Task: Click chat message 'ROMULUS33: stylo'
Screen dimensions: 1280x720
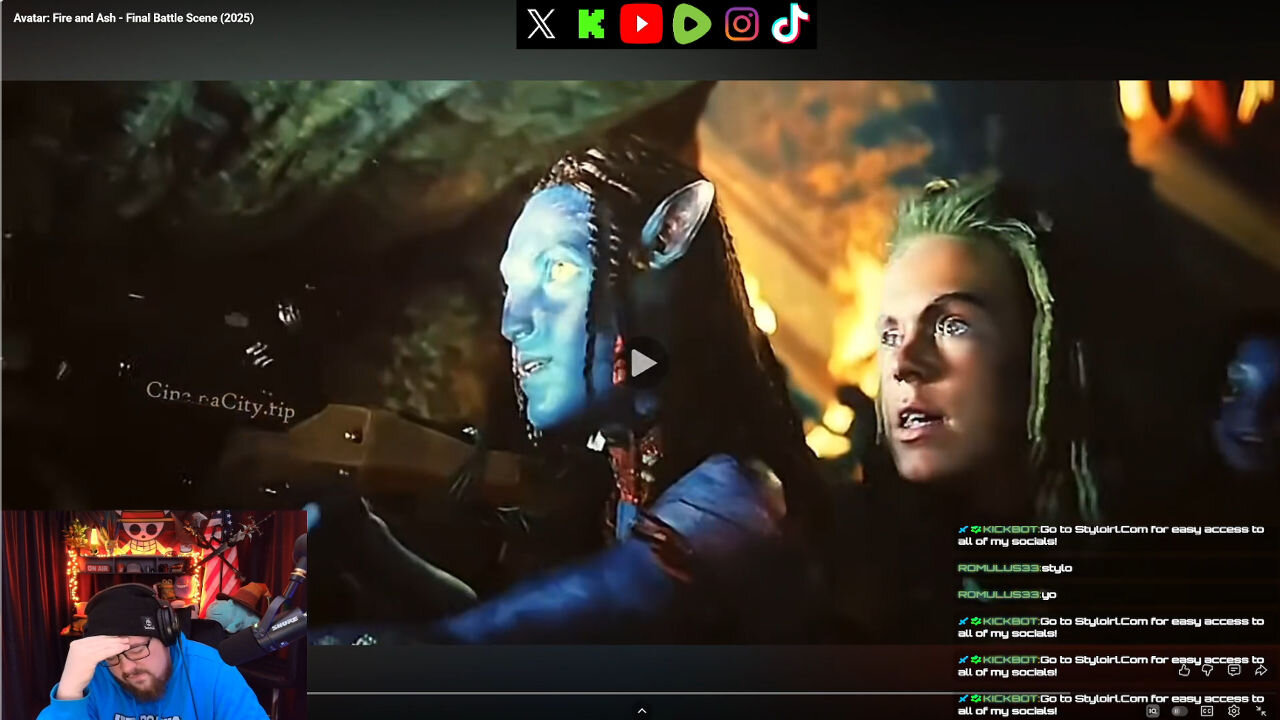Action: [1015, 568]
